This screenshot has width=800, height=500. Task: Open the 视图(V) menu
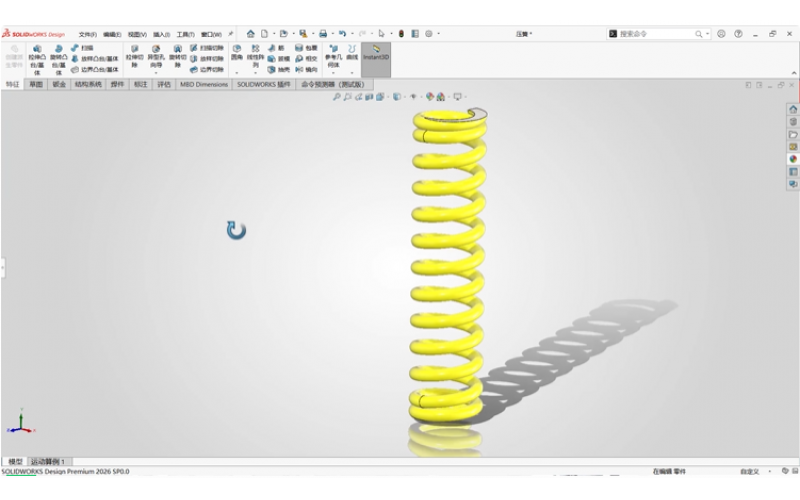coord(137,34)
